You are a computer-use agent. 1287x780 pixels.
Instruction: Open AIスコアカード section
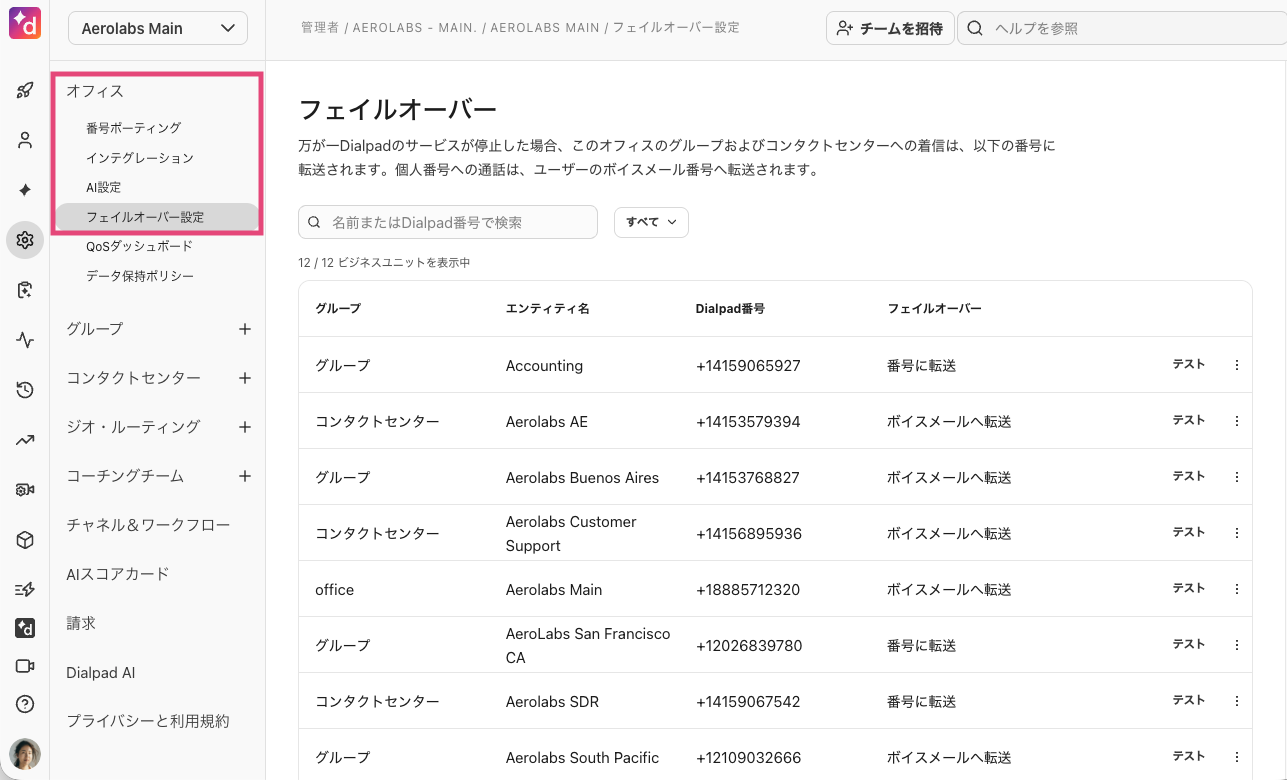117,574
